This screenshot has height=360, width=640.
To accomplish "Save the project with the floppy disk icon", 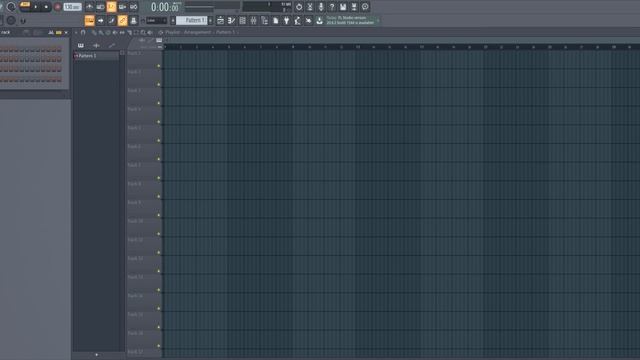I will click(x=343, y=7).
